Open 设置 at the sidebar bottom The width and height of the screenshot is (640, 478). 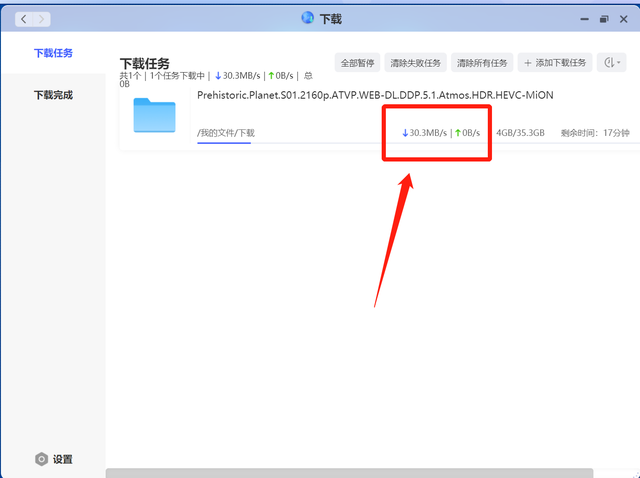[x=53, y=459]
